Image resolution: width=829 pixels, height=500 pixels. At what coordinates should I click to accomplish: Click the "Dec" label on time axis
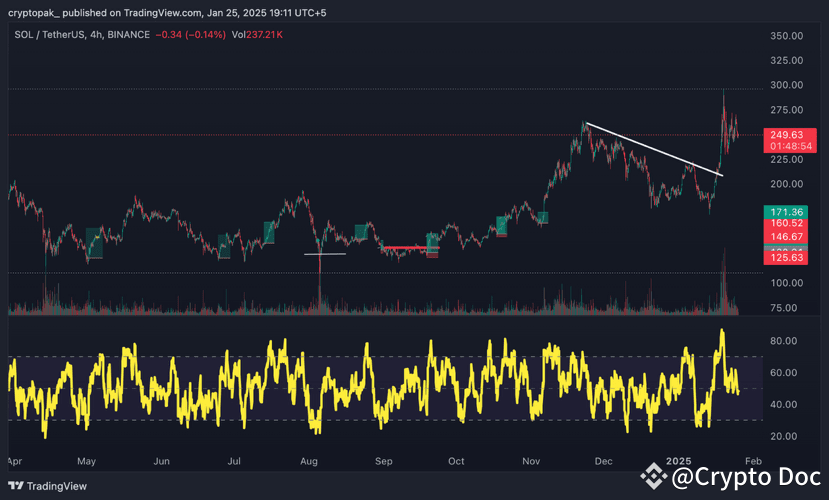point(603,461)
